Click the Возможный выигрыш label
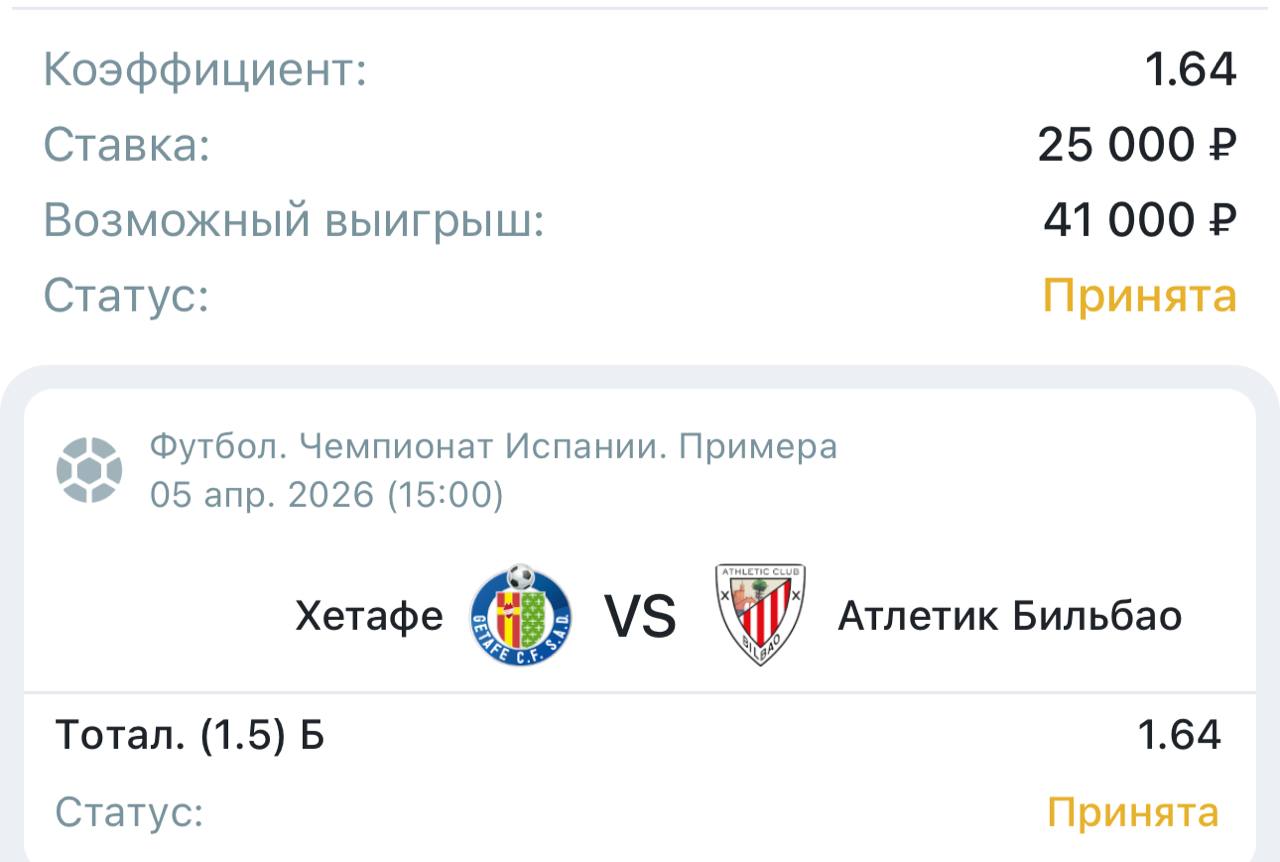This screenshot has height=862, width=1280. (x=294, y=220)
